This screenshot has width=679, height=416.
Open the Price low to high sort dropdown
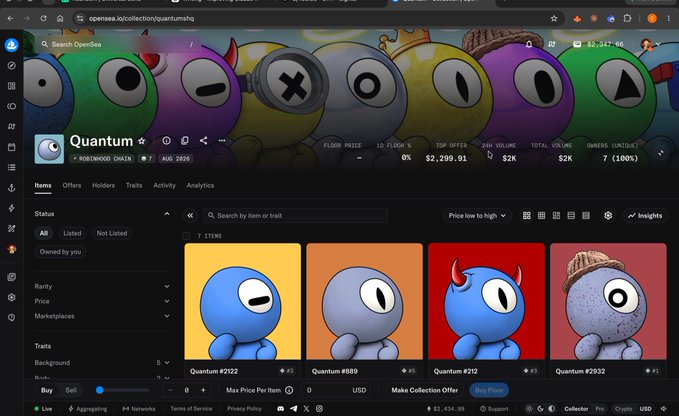click(x=477, y=216)
